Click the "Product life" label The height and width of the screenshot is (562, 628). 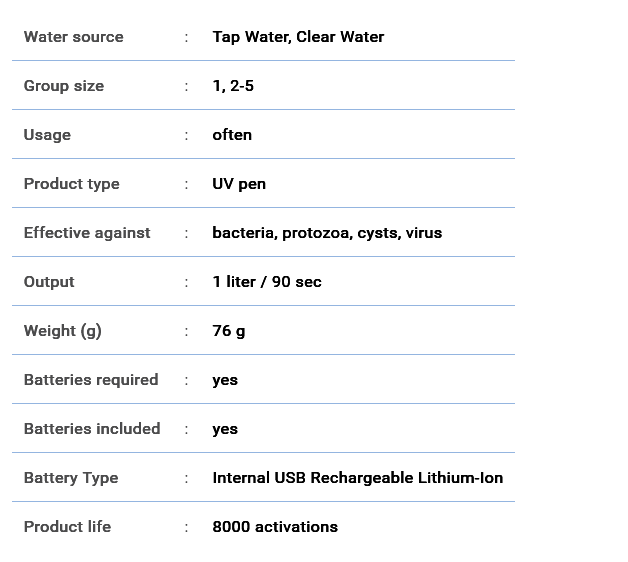pyautogui.click(x=67, y=527)
